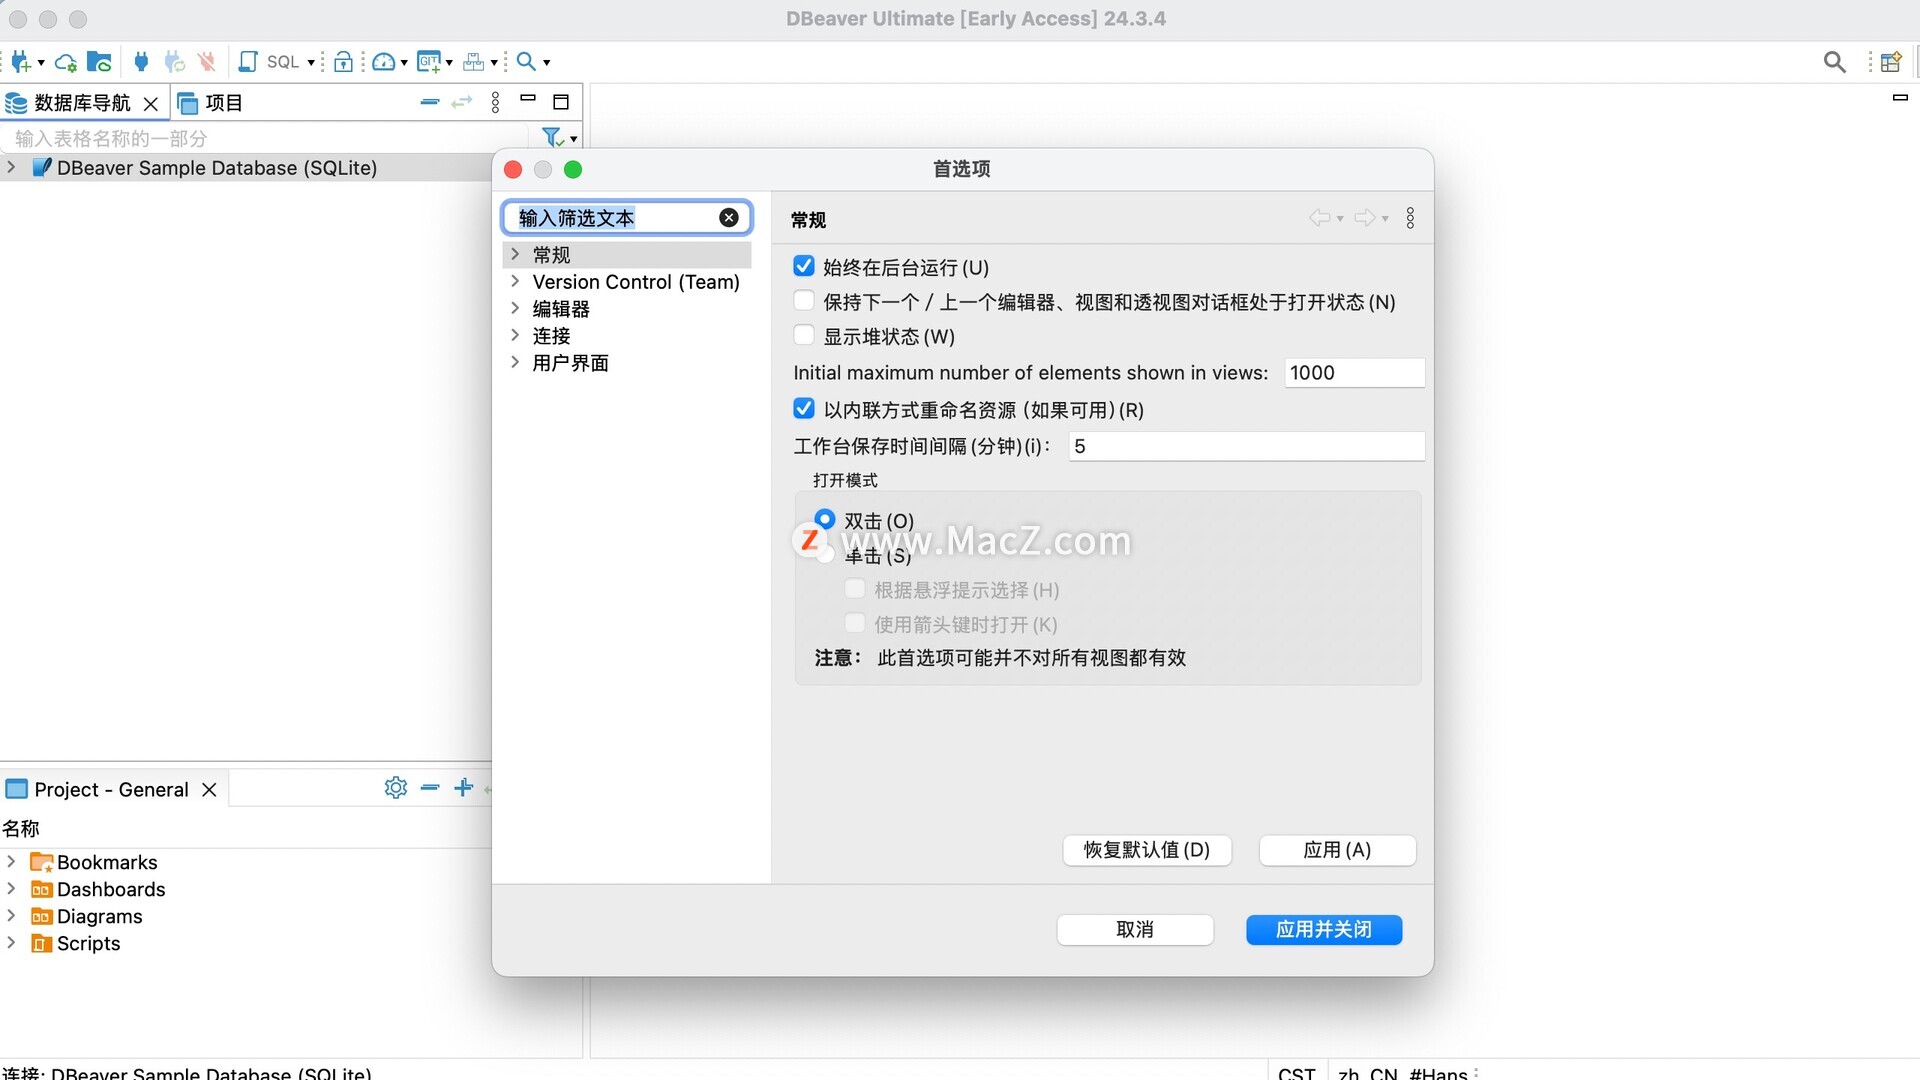Select the Project - General tab
The width and height of the screenshot is (1920, 1080).
(x=111, y=789)
